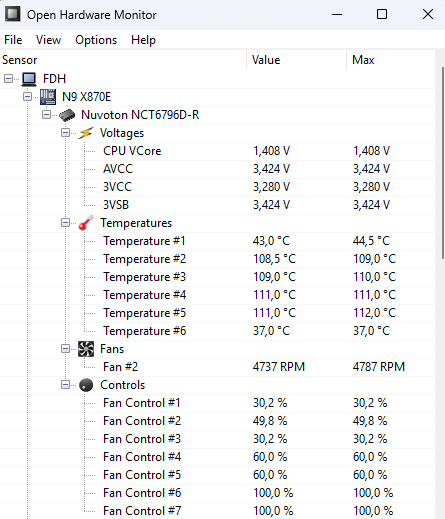Open the Options menu
The image size is (445, 519).
click(x=96, y=40)
